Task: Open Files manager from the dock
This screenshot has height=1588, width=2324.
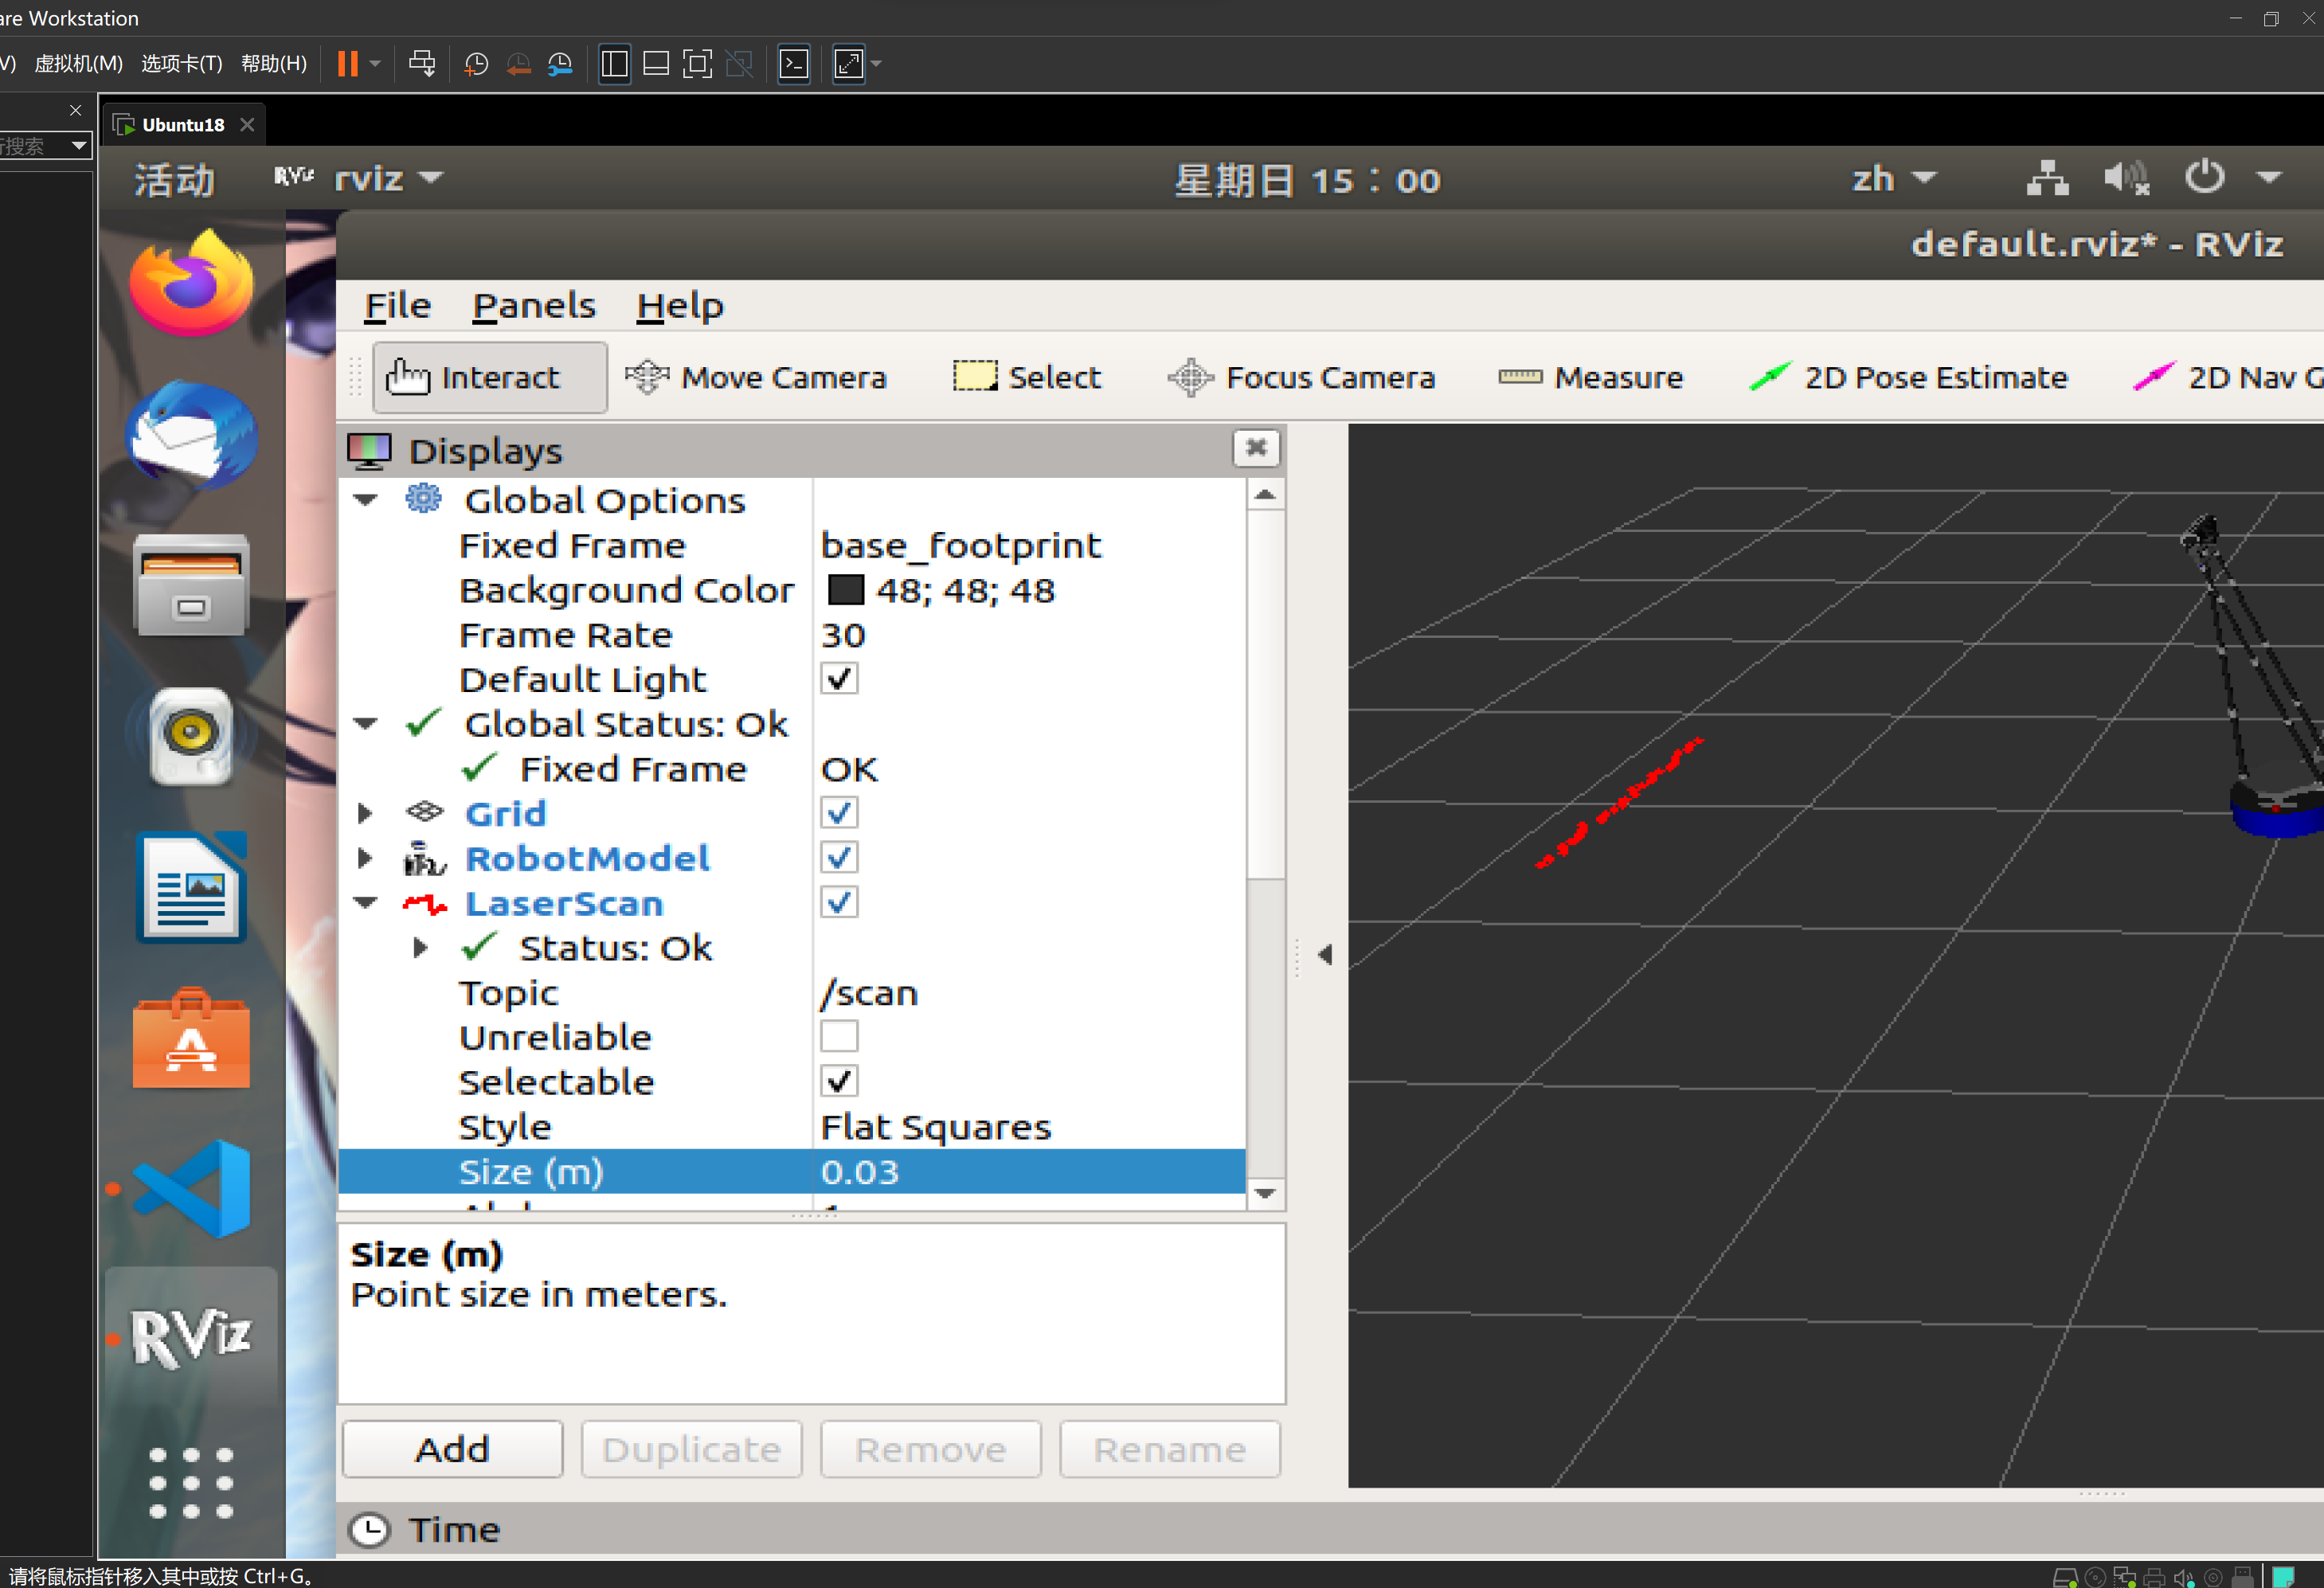Action: click(x=191, y=585)
